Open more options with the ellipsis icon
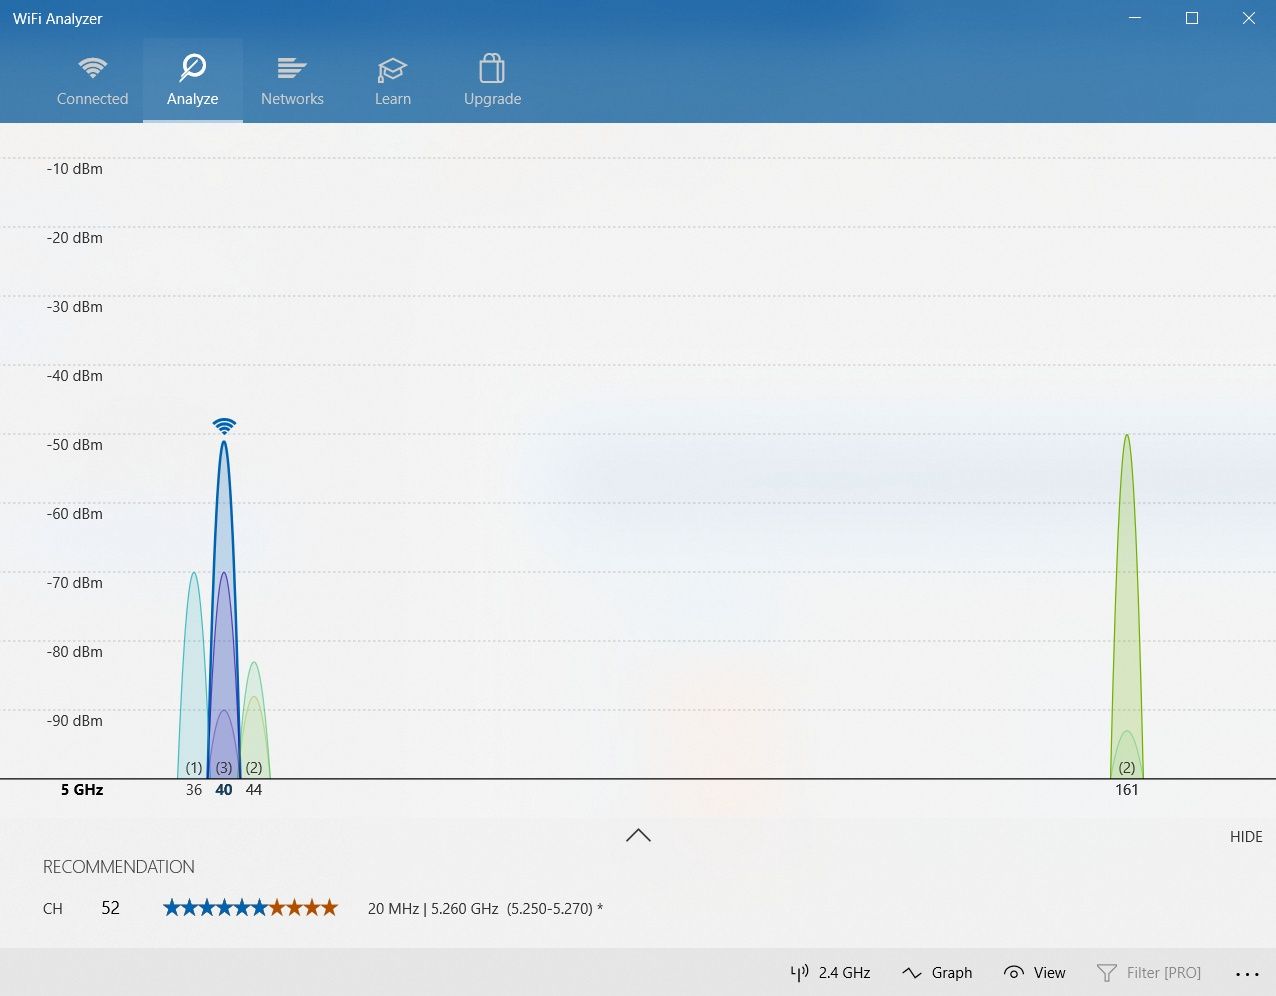This screenshot has height=996, width=1276. (x=1247, y=972)
